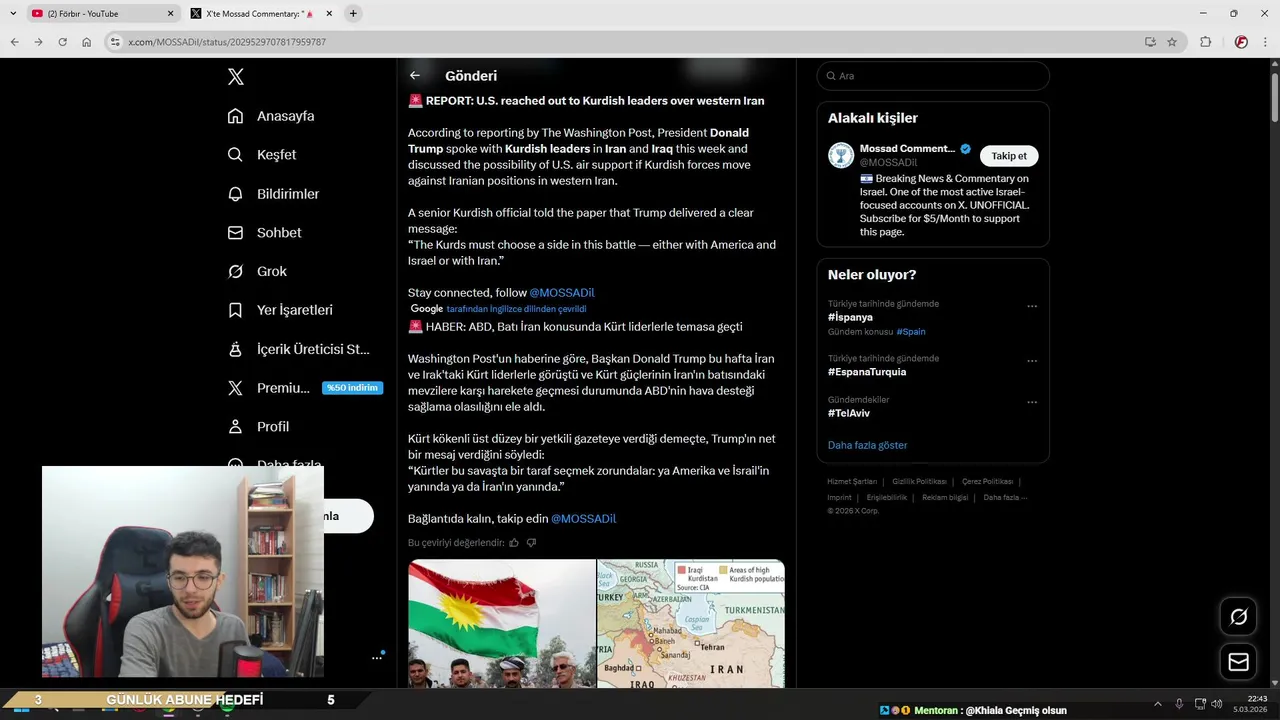Open more options for #TelAviv trend
This screenshot has height=720, width=1280.
tap(1032, 403)
